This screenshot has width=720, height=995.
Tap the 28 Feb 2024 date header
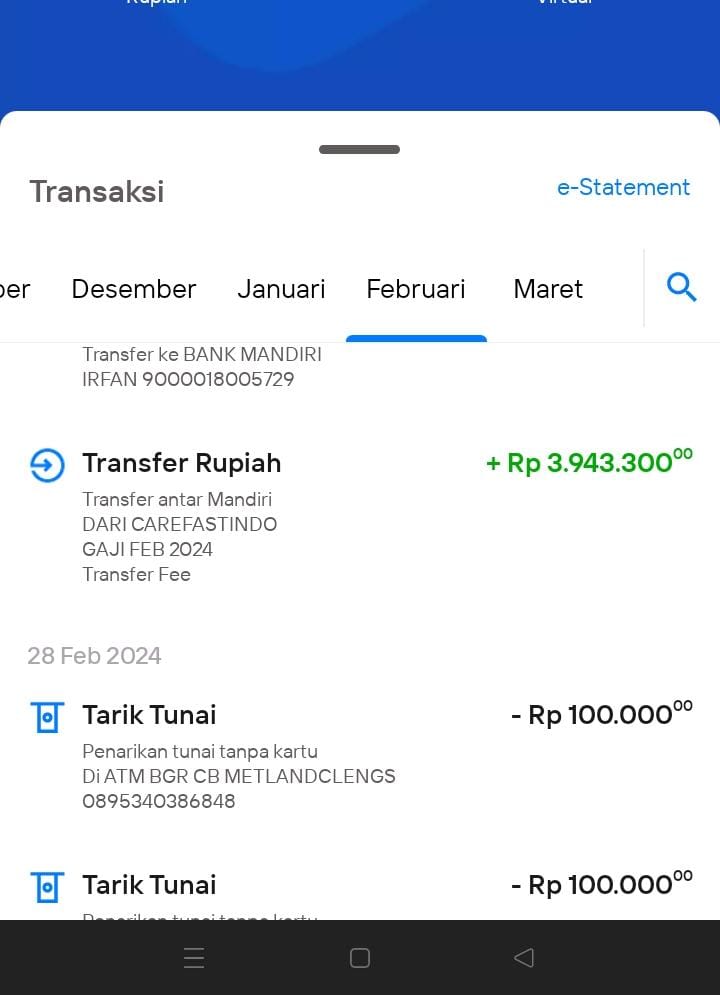coord(95,656)
